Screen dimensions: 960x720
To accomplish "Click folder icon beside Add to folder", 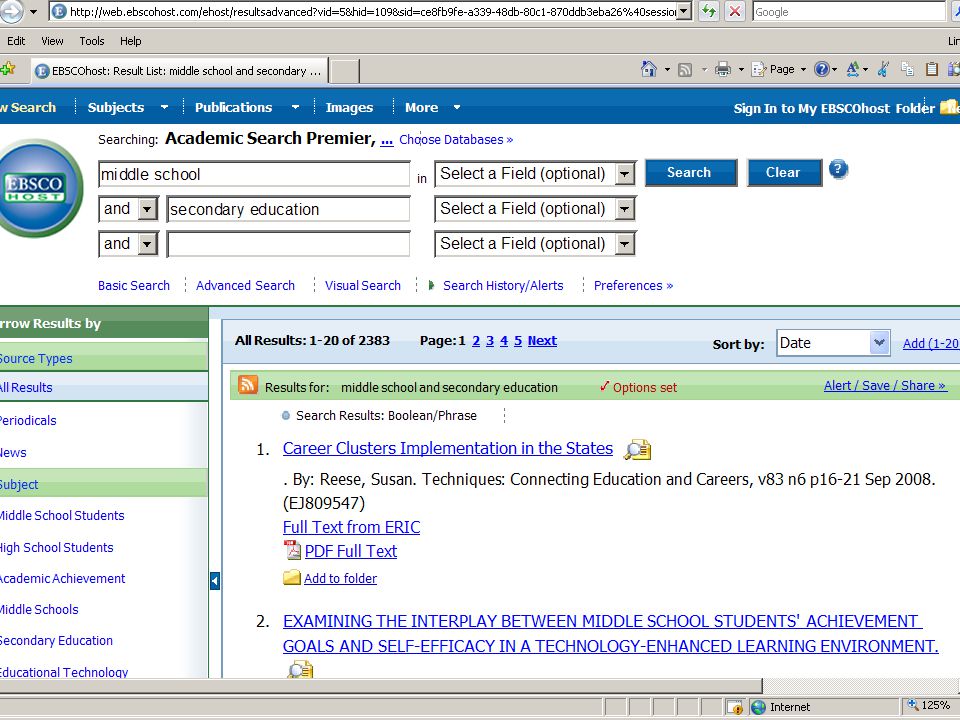I will click(291, 577).
